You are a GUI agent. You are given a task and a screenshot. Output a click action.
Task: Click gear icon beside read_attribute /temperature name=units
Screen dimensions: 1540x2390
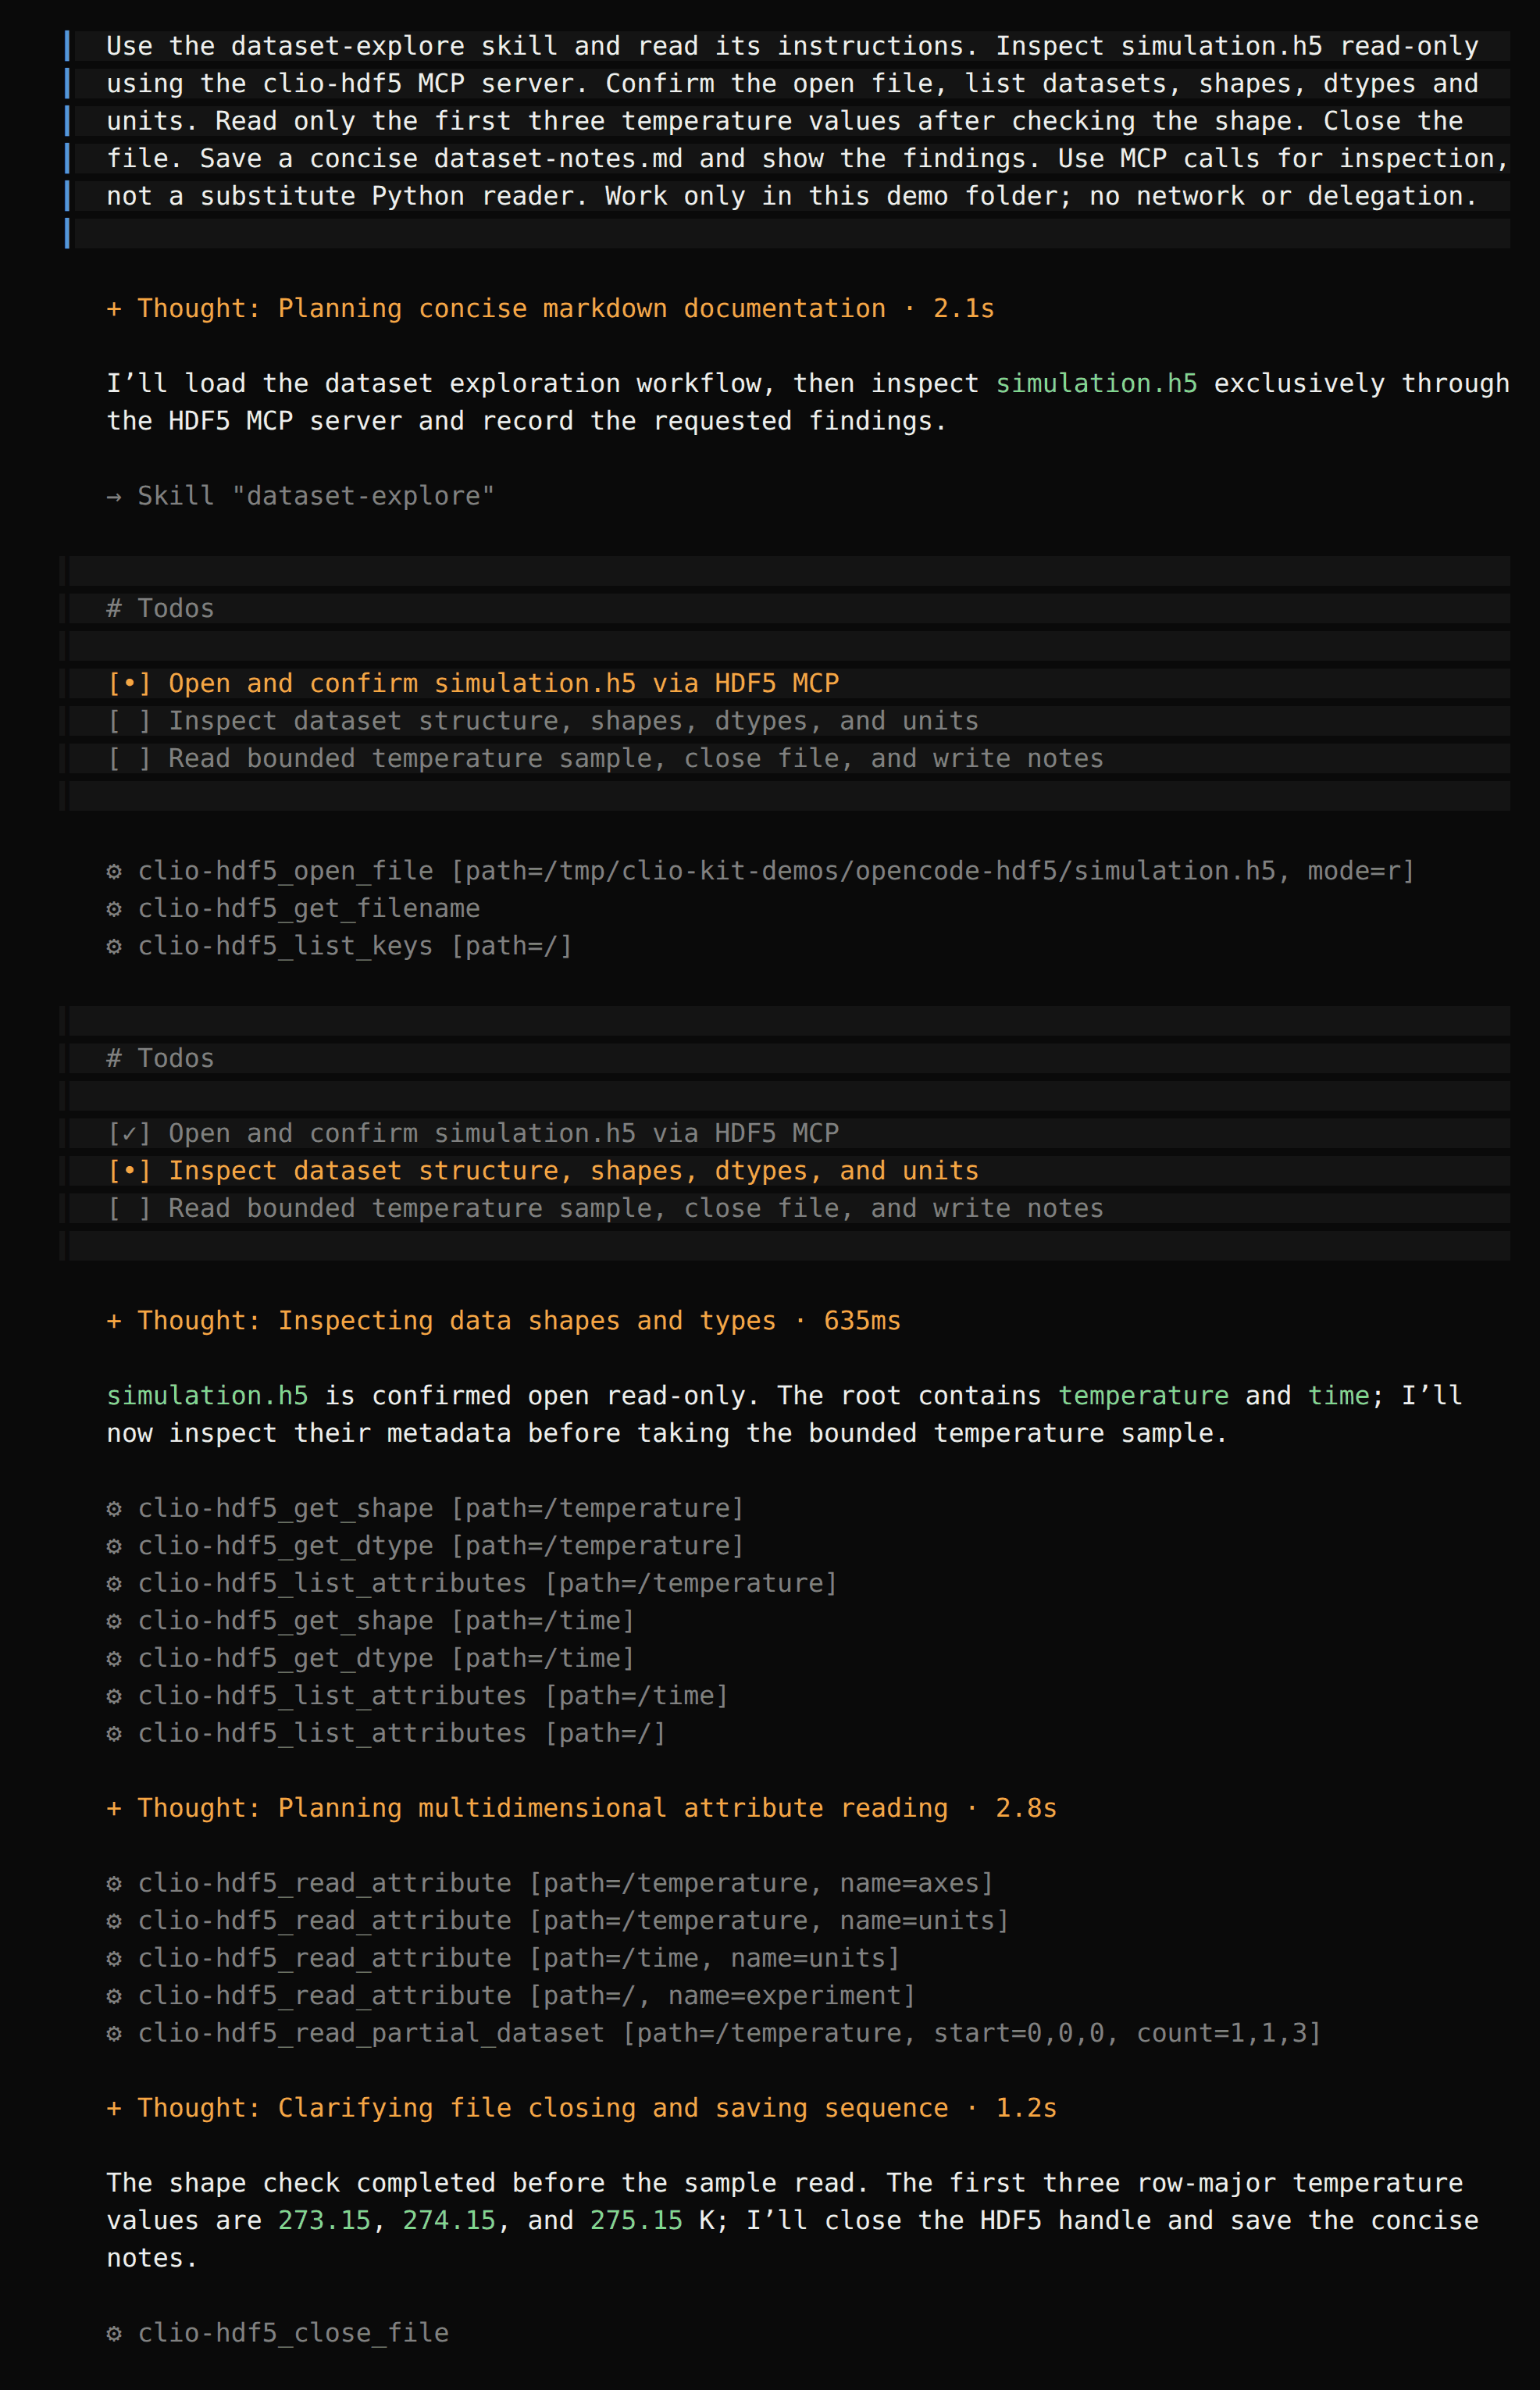(114, 1921)
